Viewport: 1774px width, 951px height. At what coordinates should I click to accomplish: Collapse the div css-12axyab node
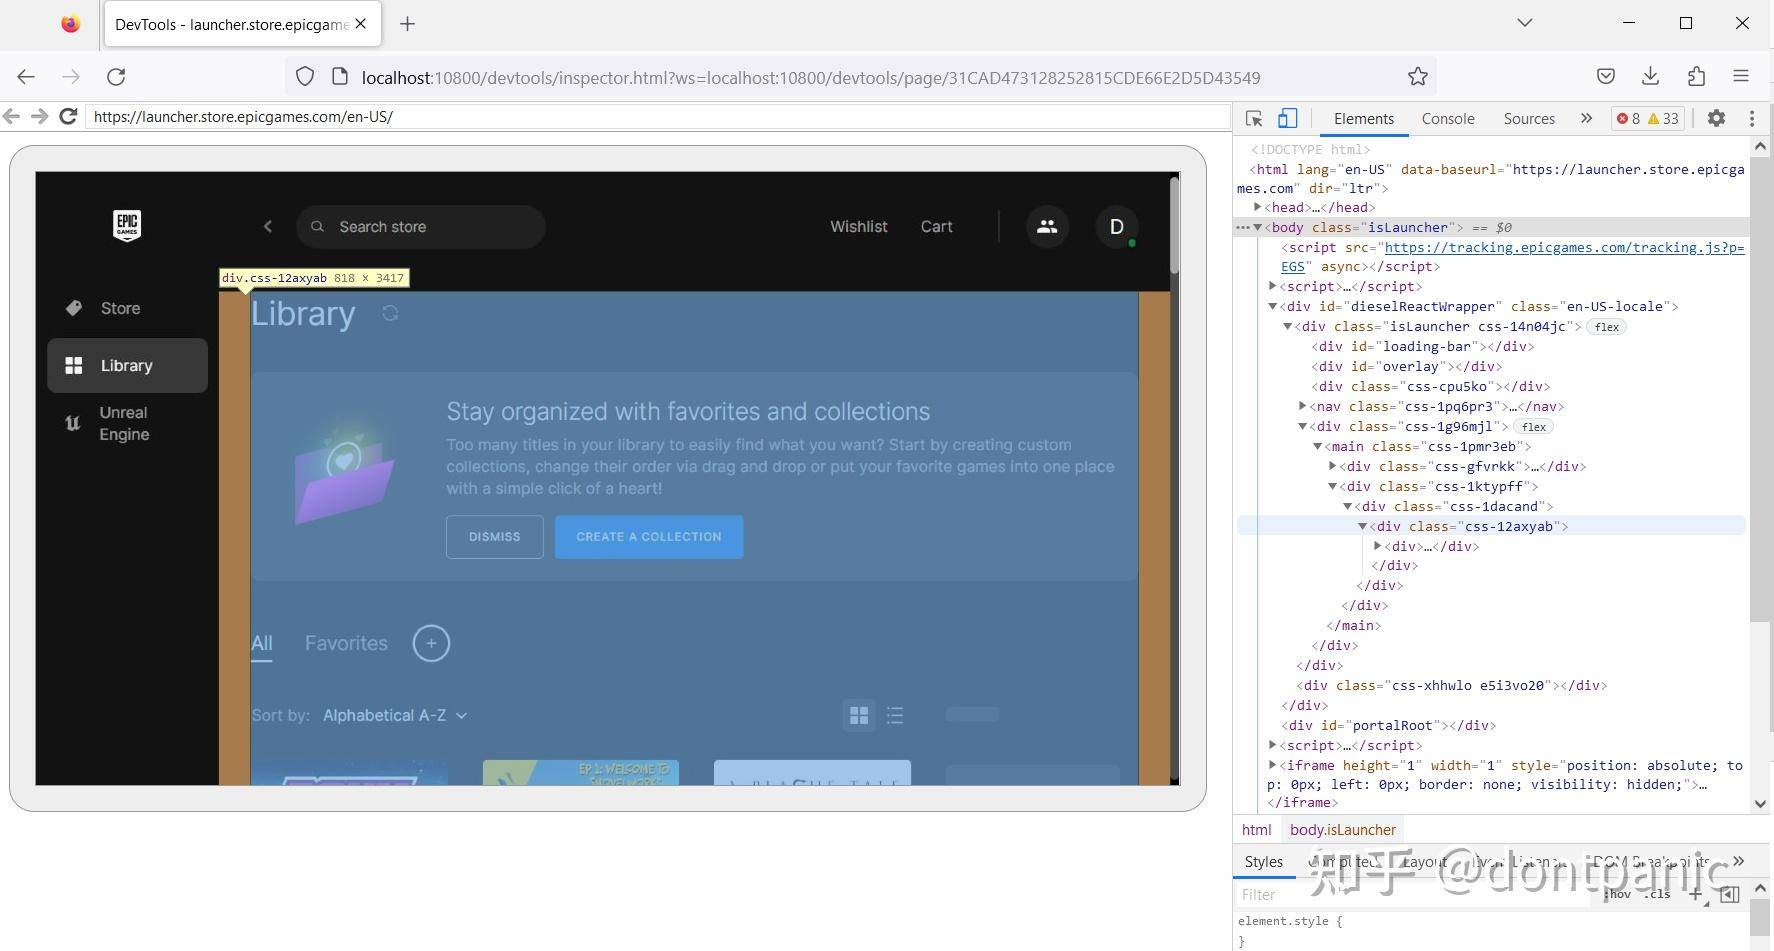(x=1362, y=526)
